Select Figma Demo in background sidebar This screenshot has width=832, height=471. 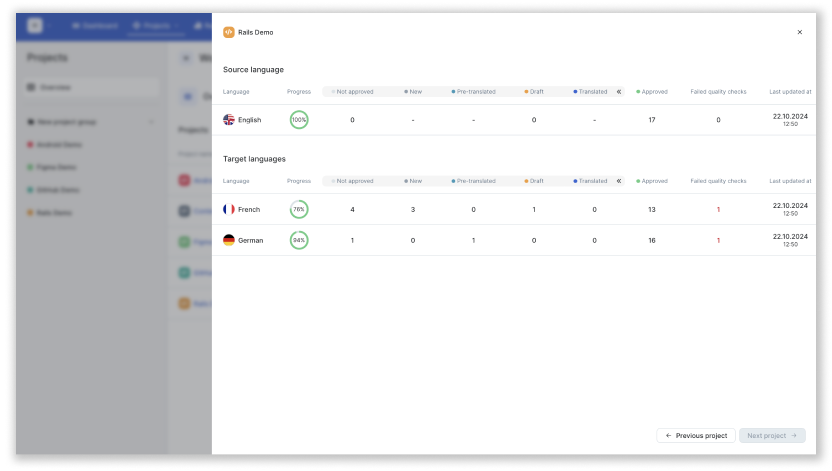[x=51, y=167]
